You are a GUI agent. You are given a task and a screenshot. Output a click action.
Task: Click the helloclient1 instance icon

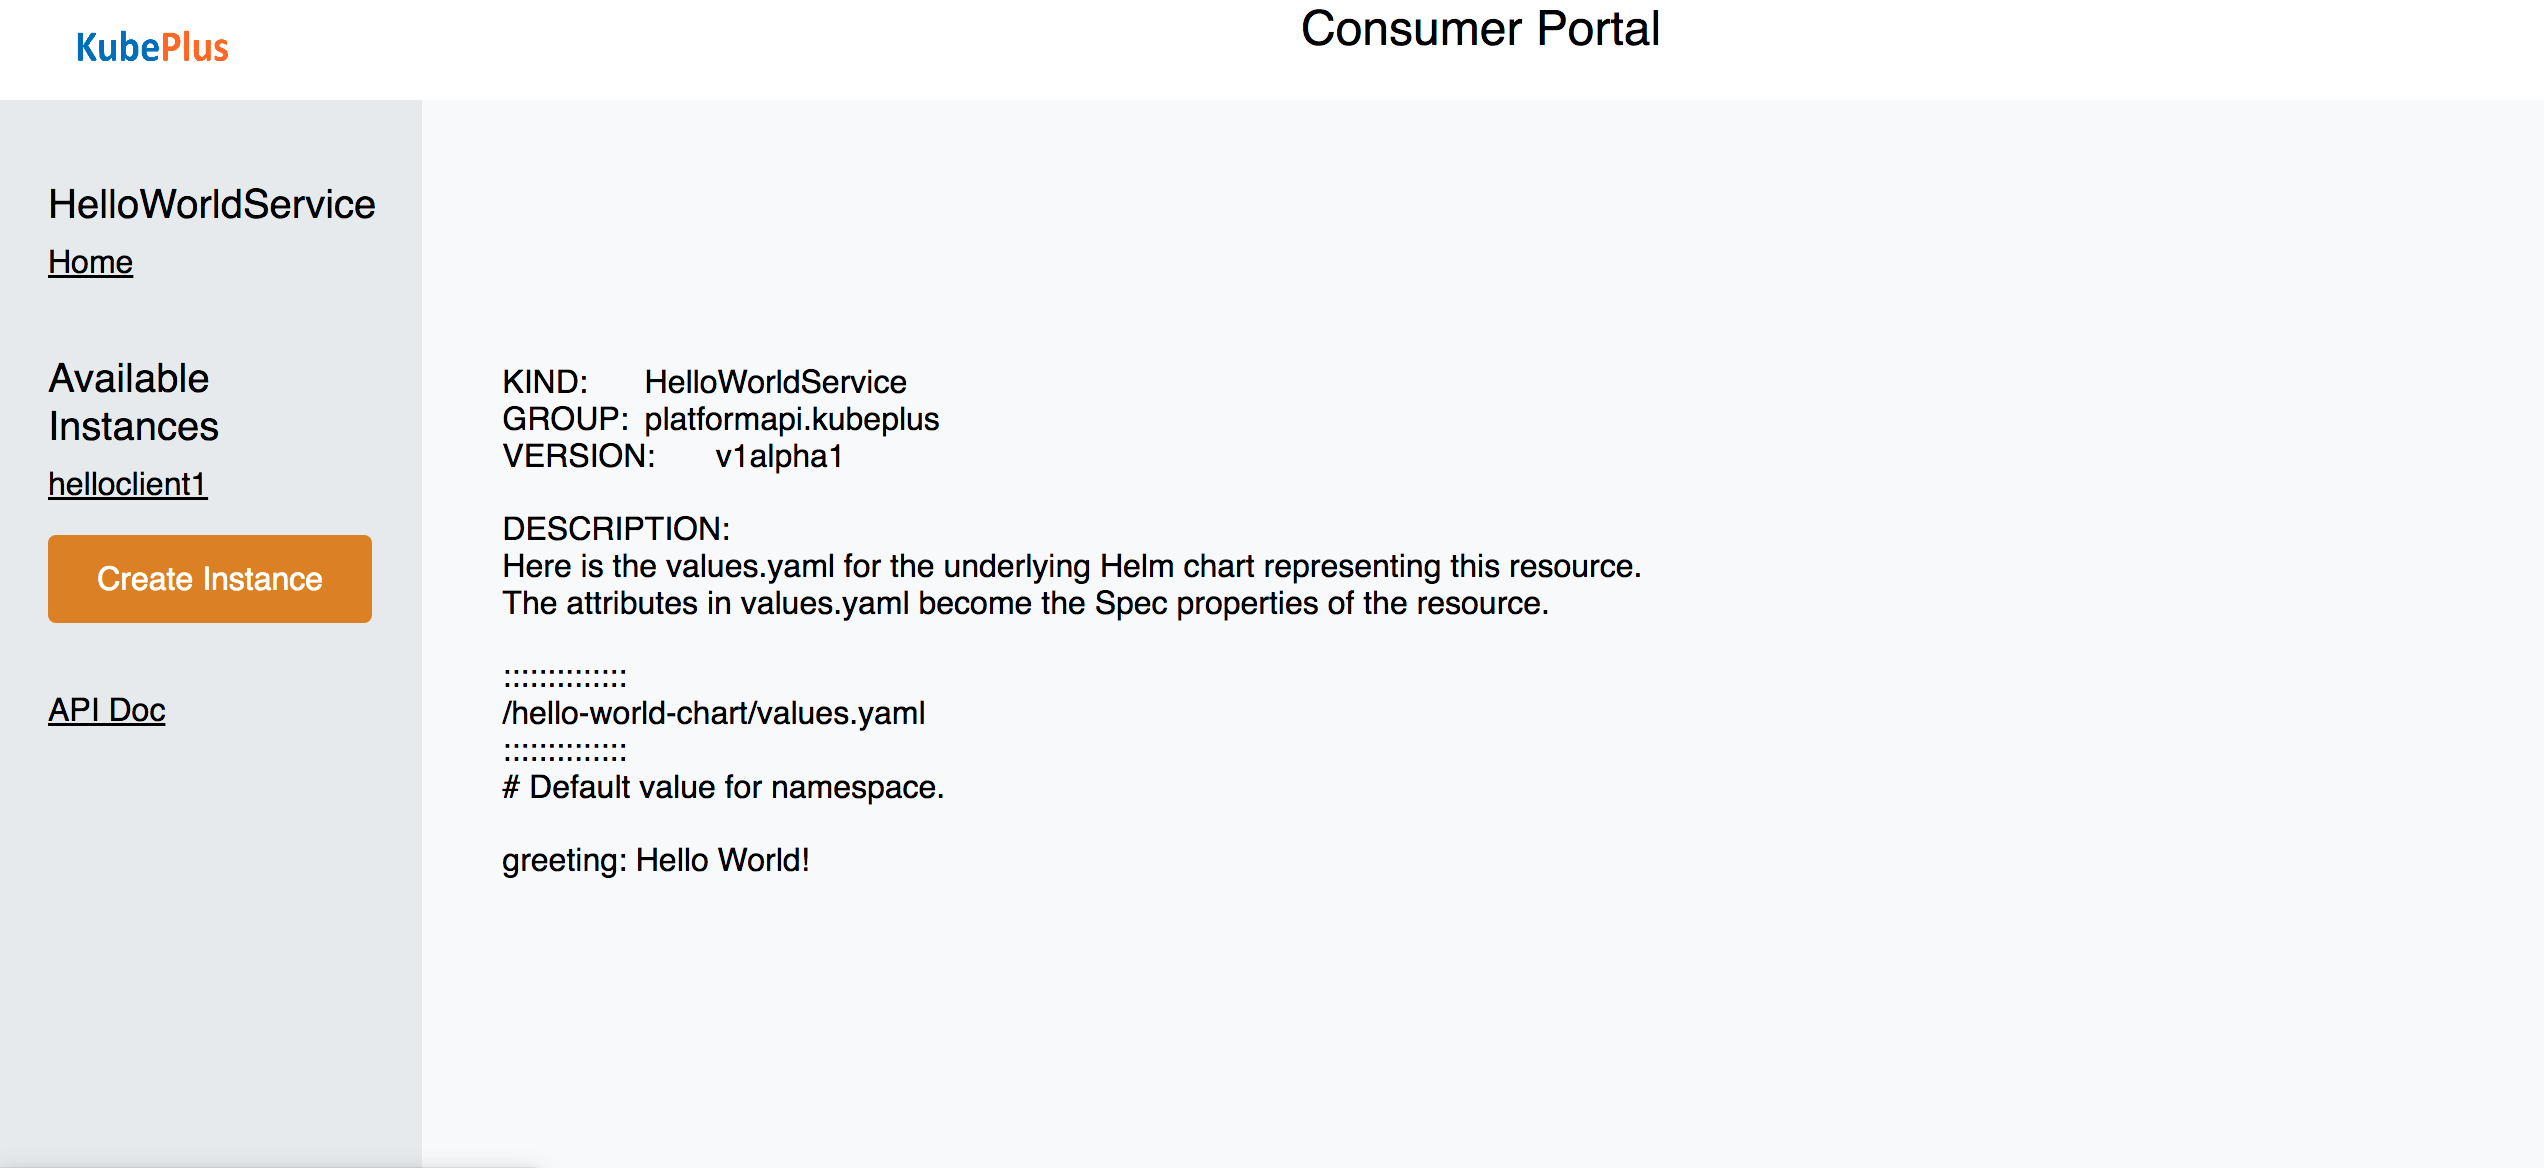coord(127,485)
